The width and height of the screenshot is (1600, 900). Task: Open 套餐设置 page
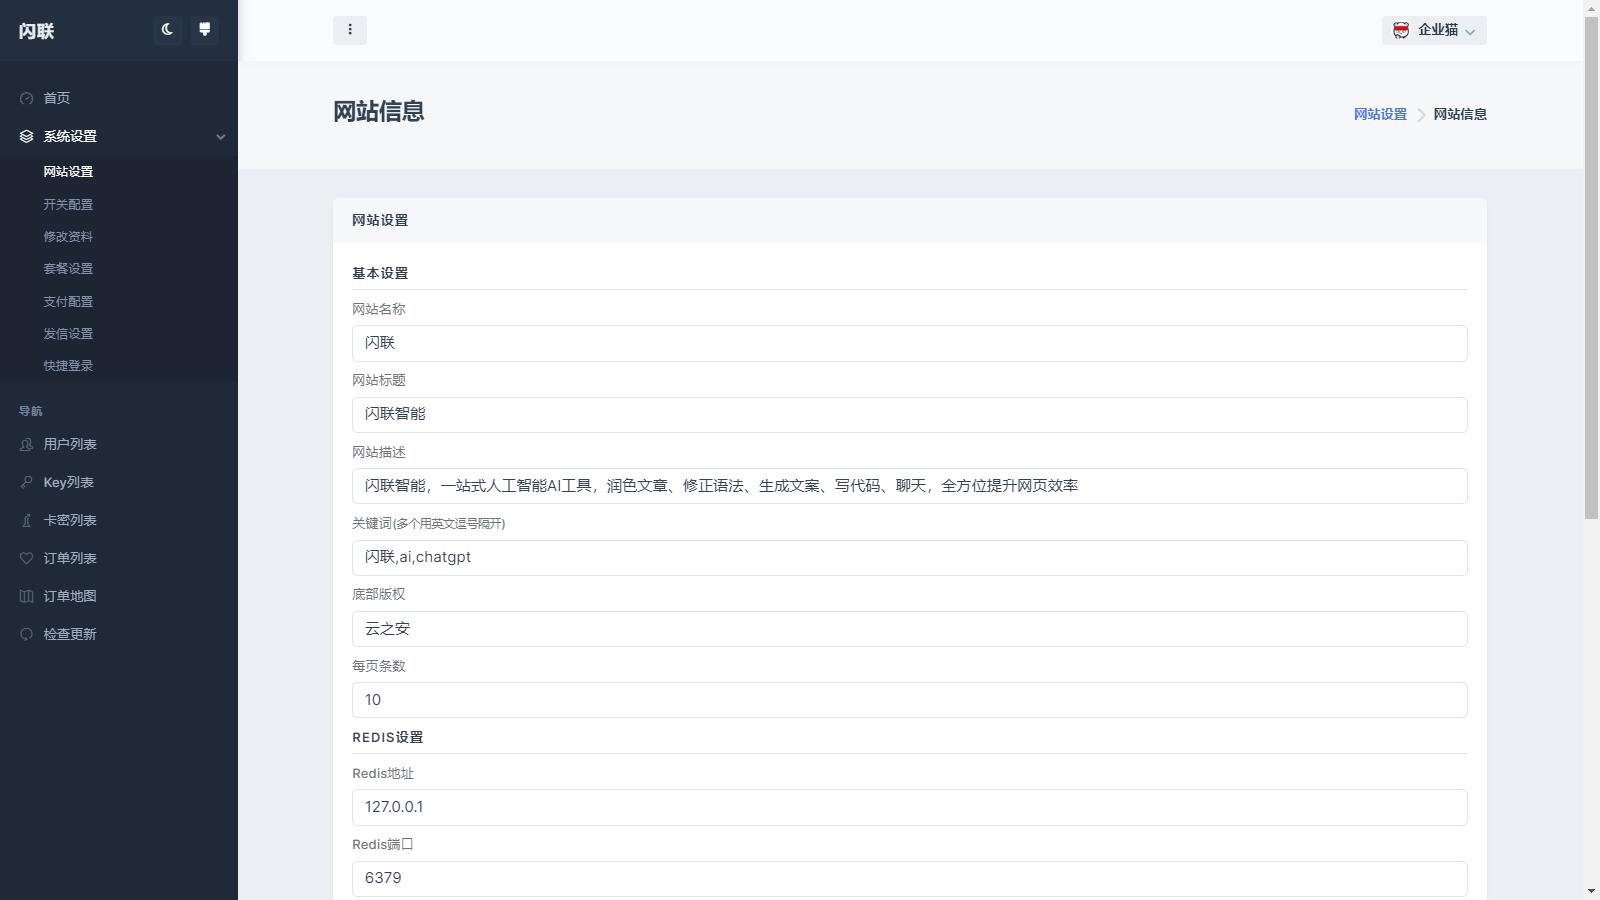68,268
